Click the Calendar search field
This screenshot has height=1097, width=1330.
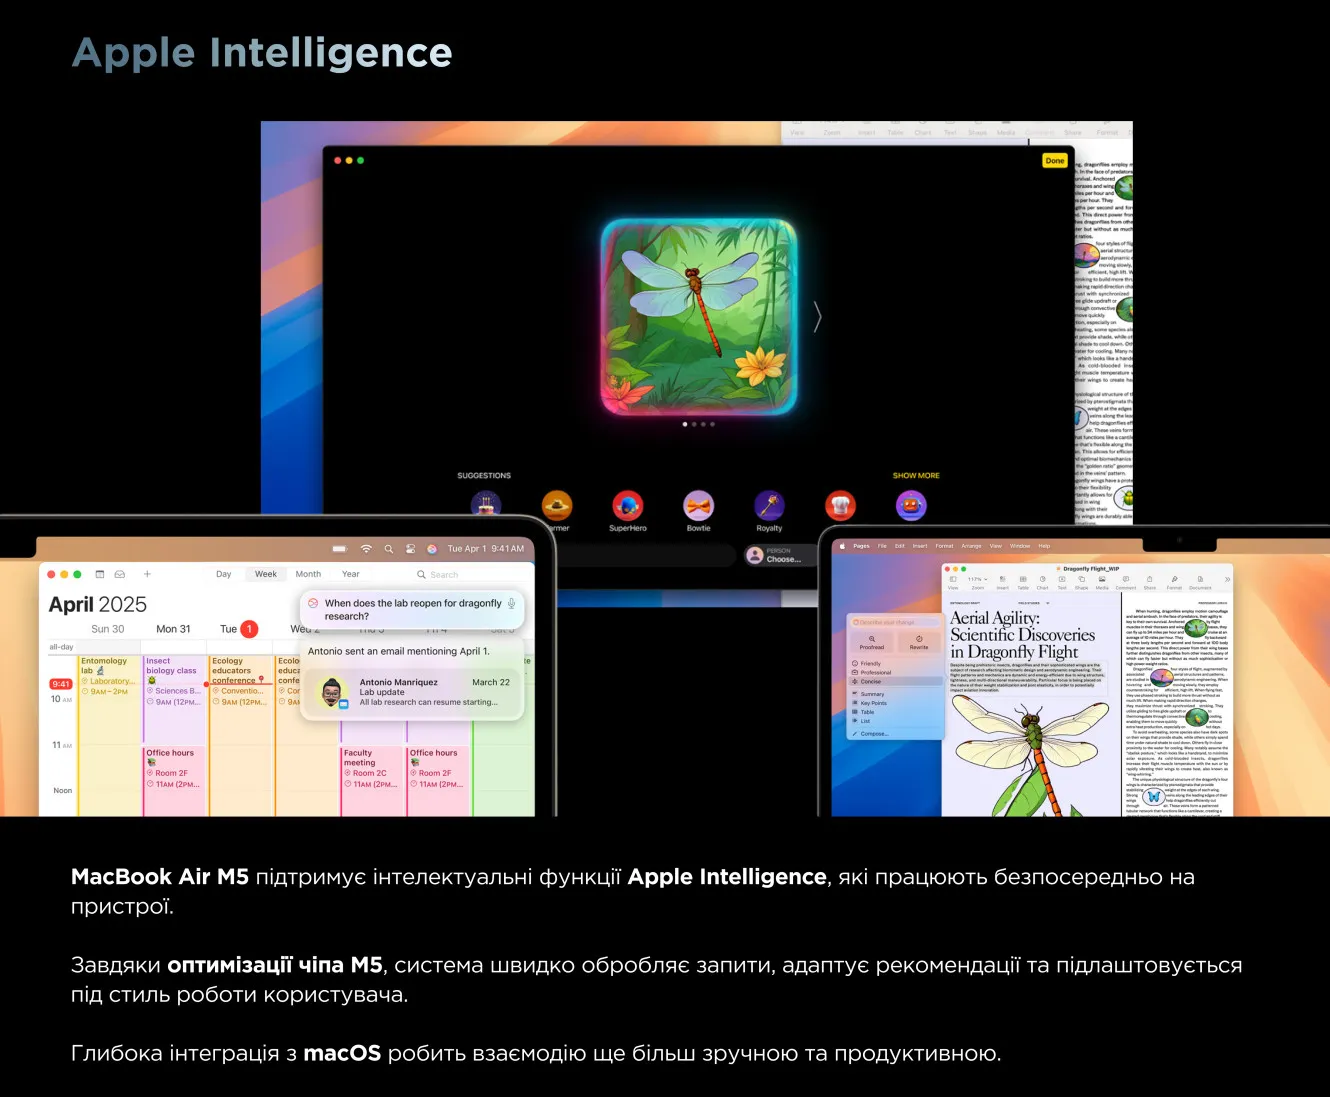pos(444,575)
